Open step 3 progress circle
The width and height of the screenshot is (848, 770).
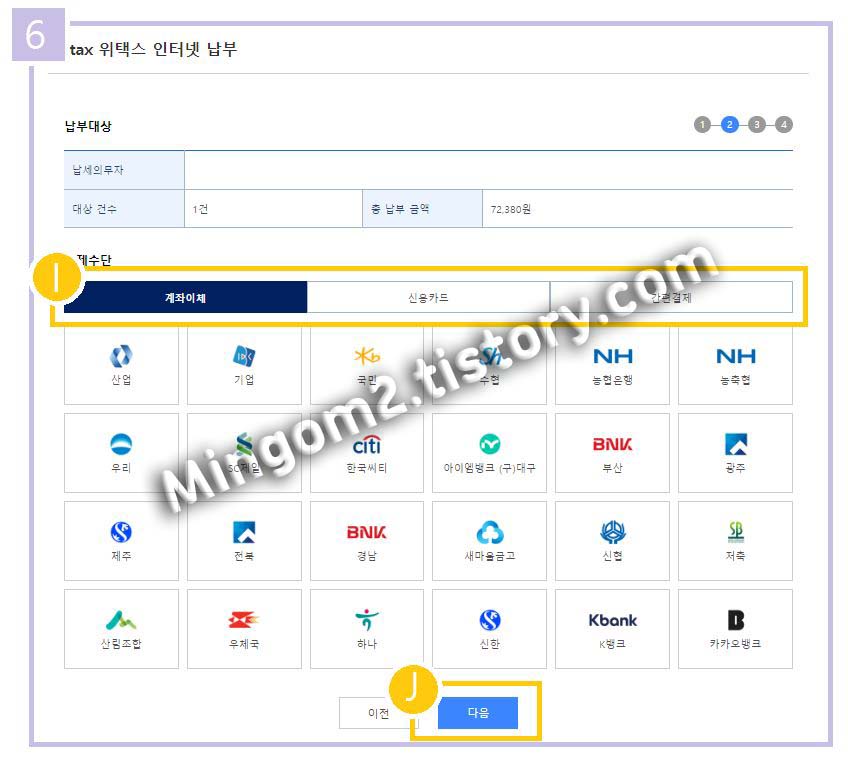[757, 125]
